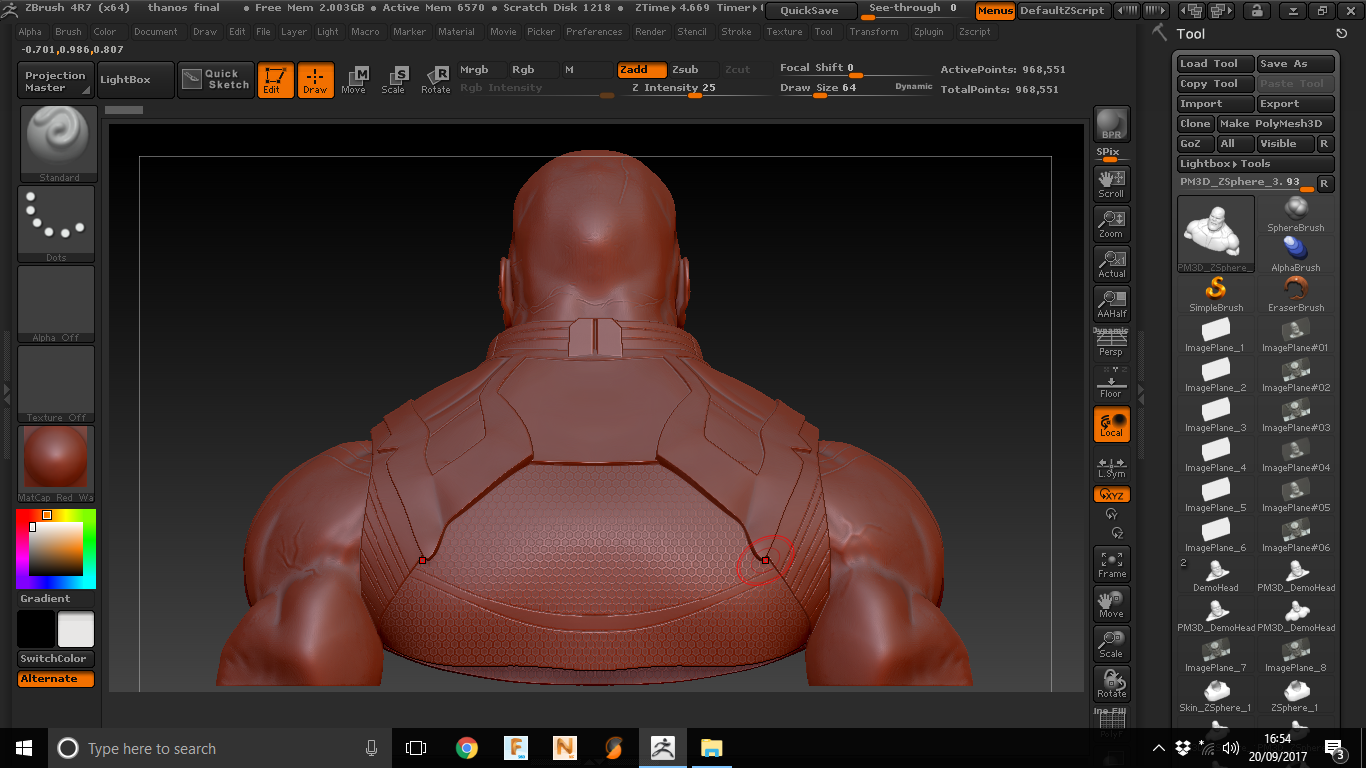The image size is (1366, 768).
Task: Click the BPR render icon
Action: pyautogui.click(x=1111, y=124)
